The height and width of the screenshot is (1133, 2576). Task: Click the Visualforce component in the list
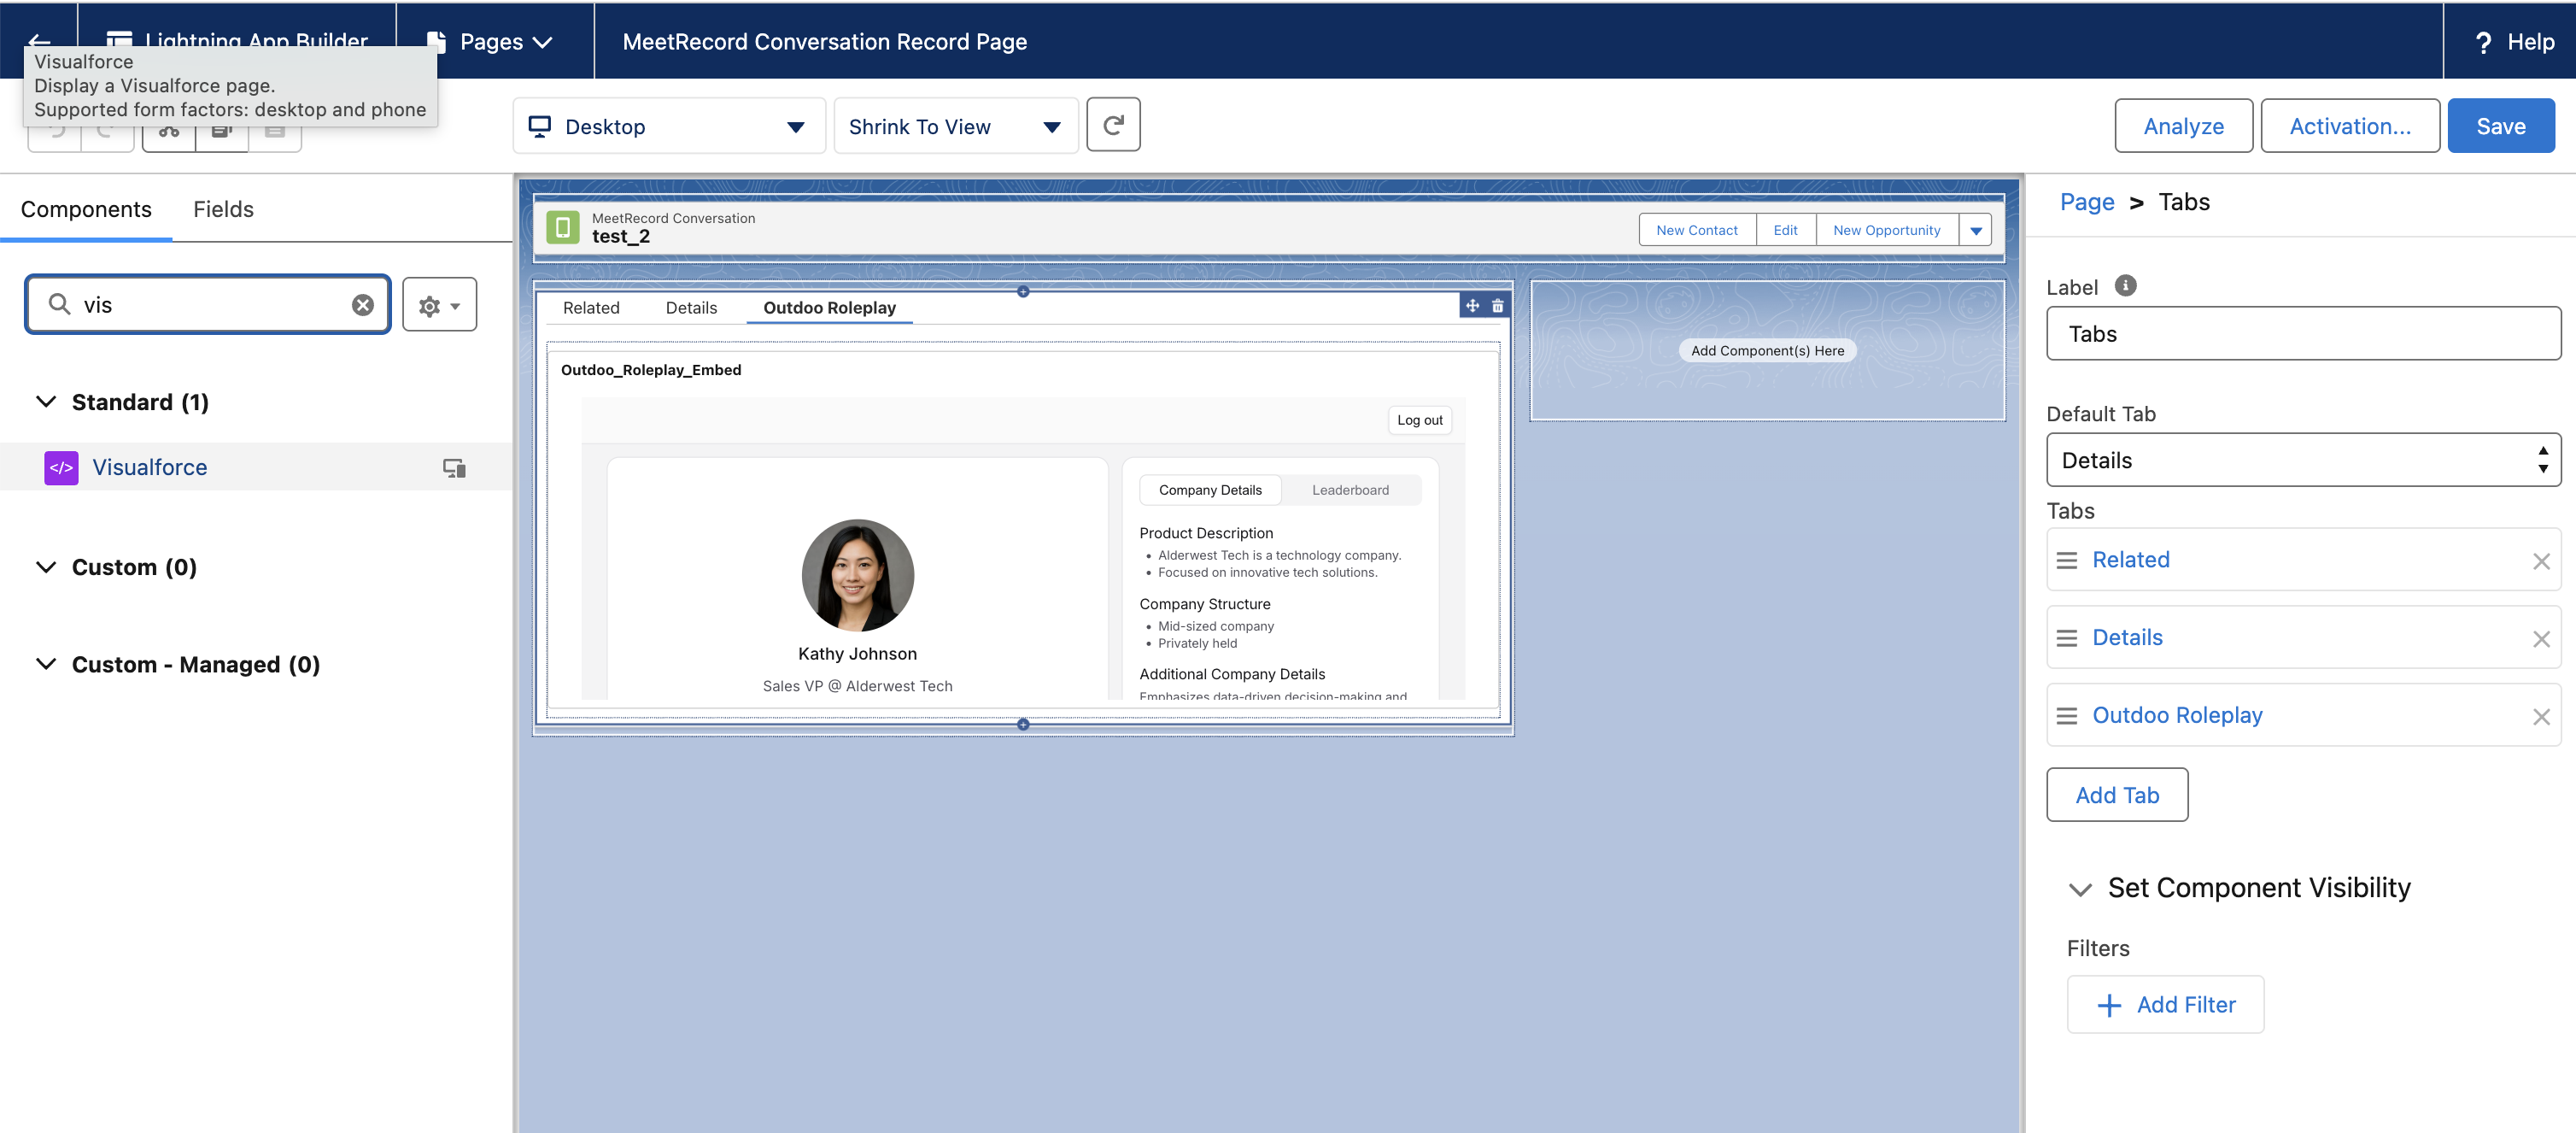256,467
